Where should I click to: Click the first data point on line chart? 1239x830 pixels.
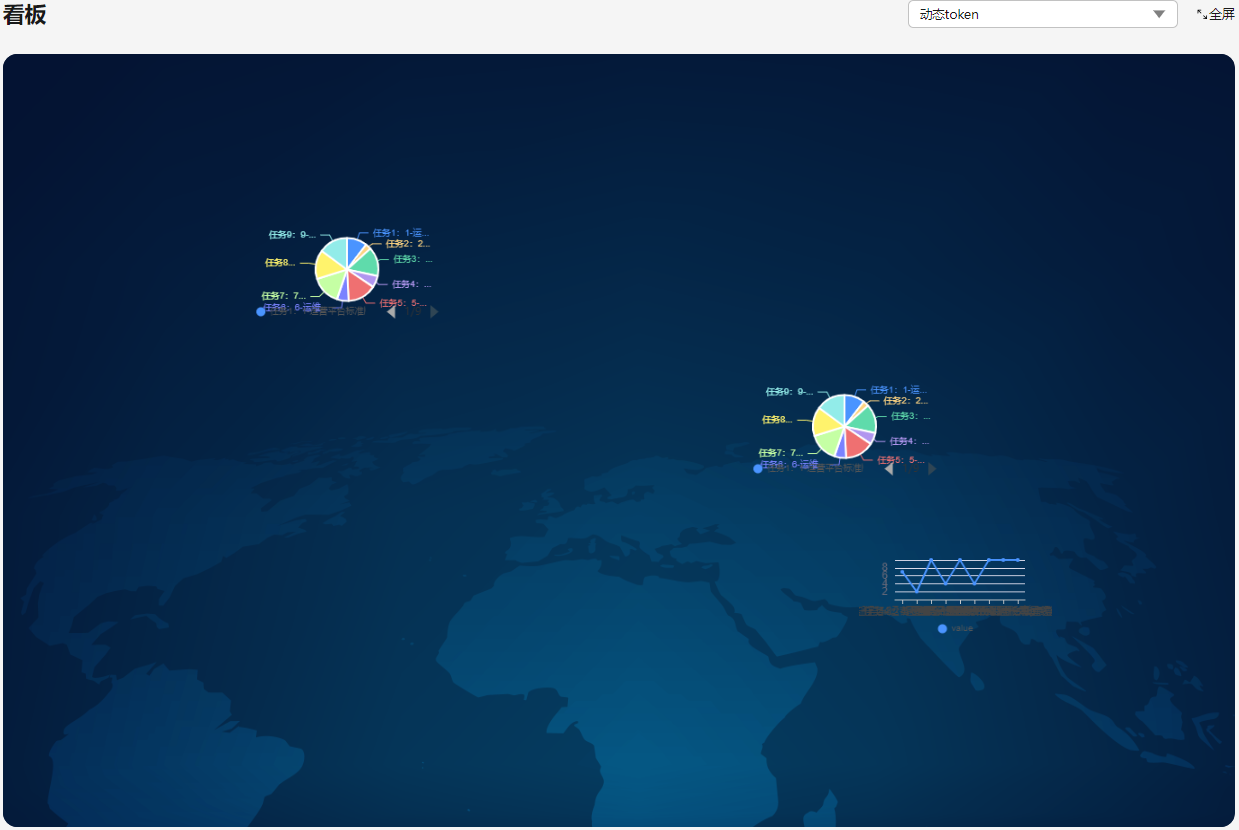point(902,572)
